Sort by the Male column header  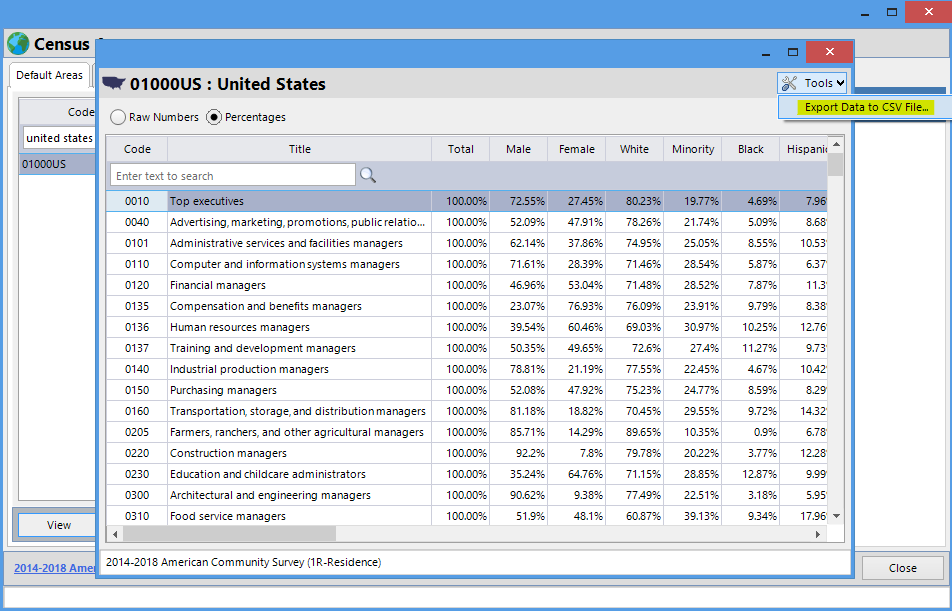518,149
